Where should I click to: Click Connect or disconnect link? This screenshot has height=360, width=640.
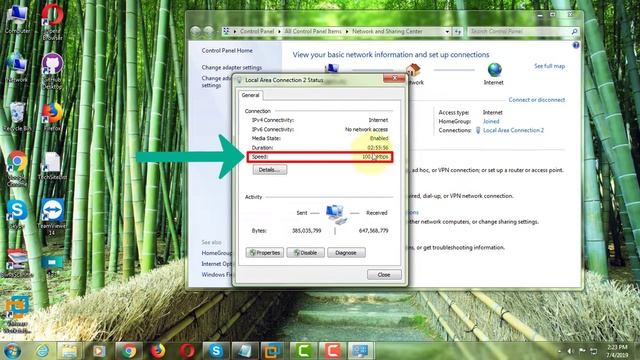[537, 100]
